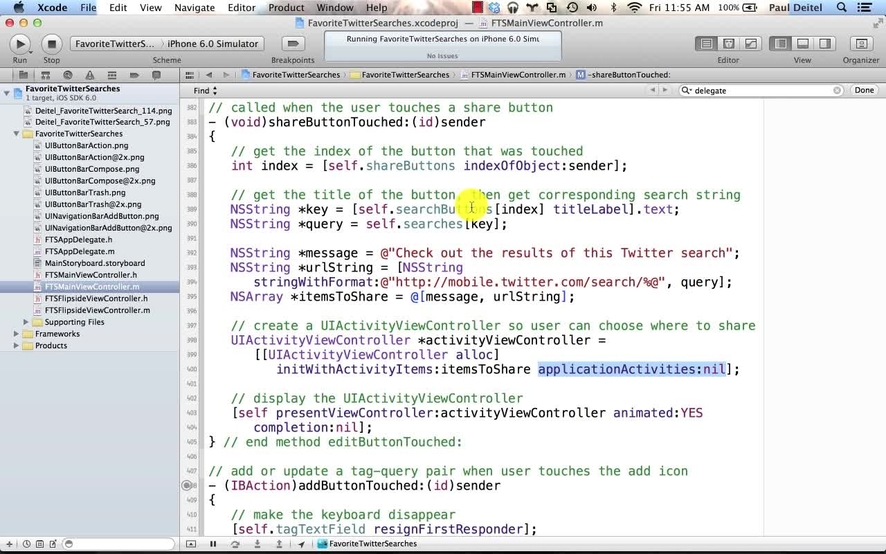Image resolution: width=886 pixels, height=554 pixels.
Task: Click Done in the find bar
Action: 864,90
